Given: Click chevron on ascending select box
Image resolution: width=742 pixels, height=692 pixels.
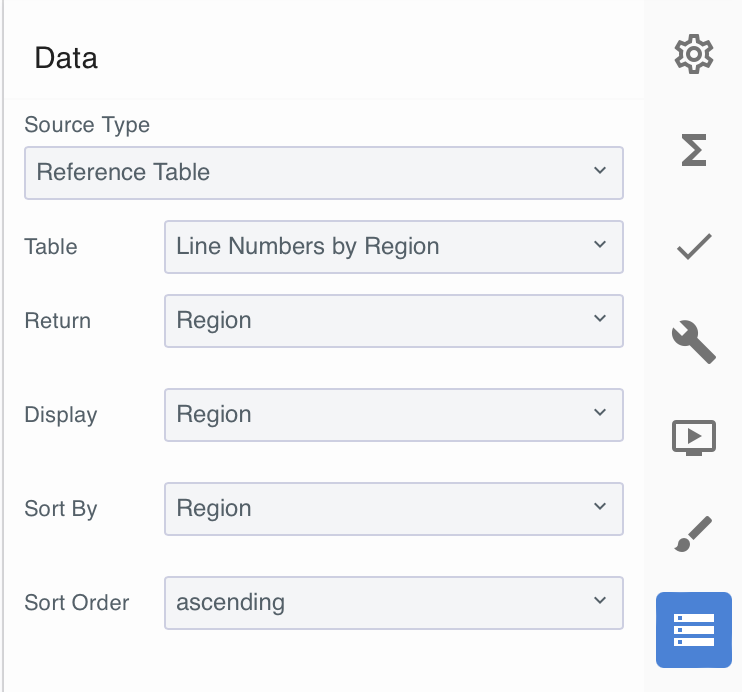Looking at the screenshot, I should 600,601.
